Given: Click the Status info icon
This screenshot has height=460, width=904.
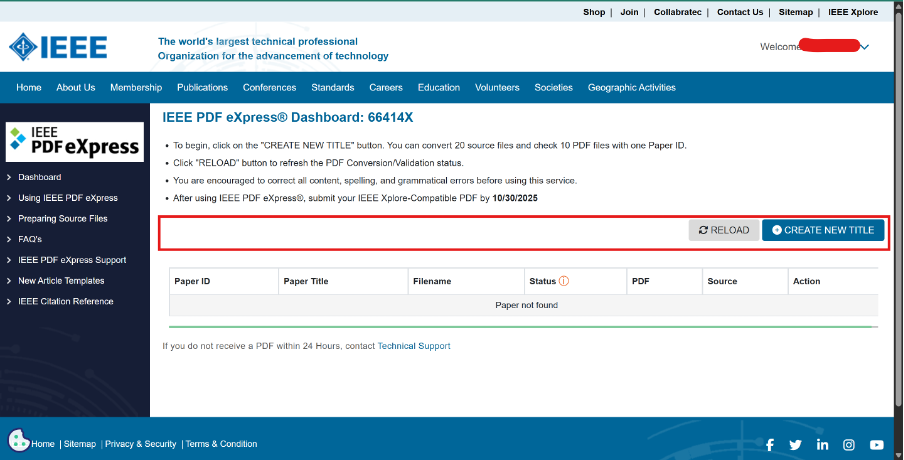Looking at the screenshot, I should [564, 281].
